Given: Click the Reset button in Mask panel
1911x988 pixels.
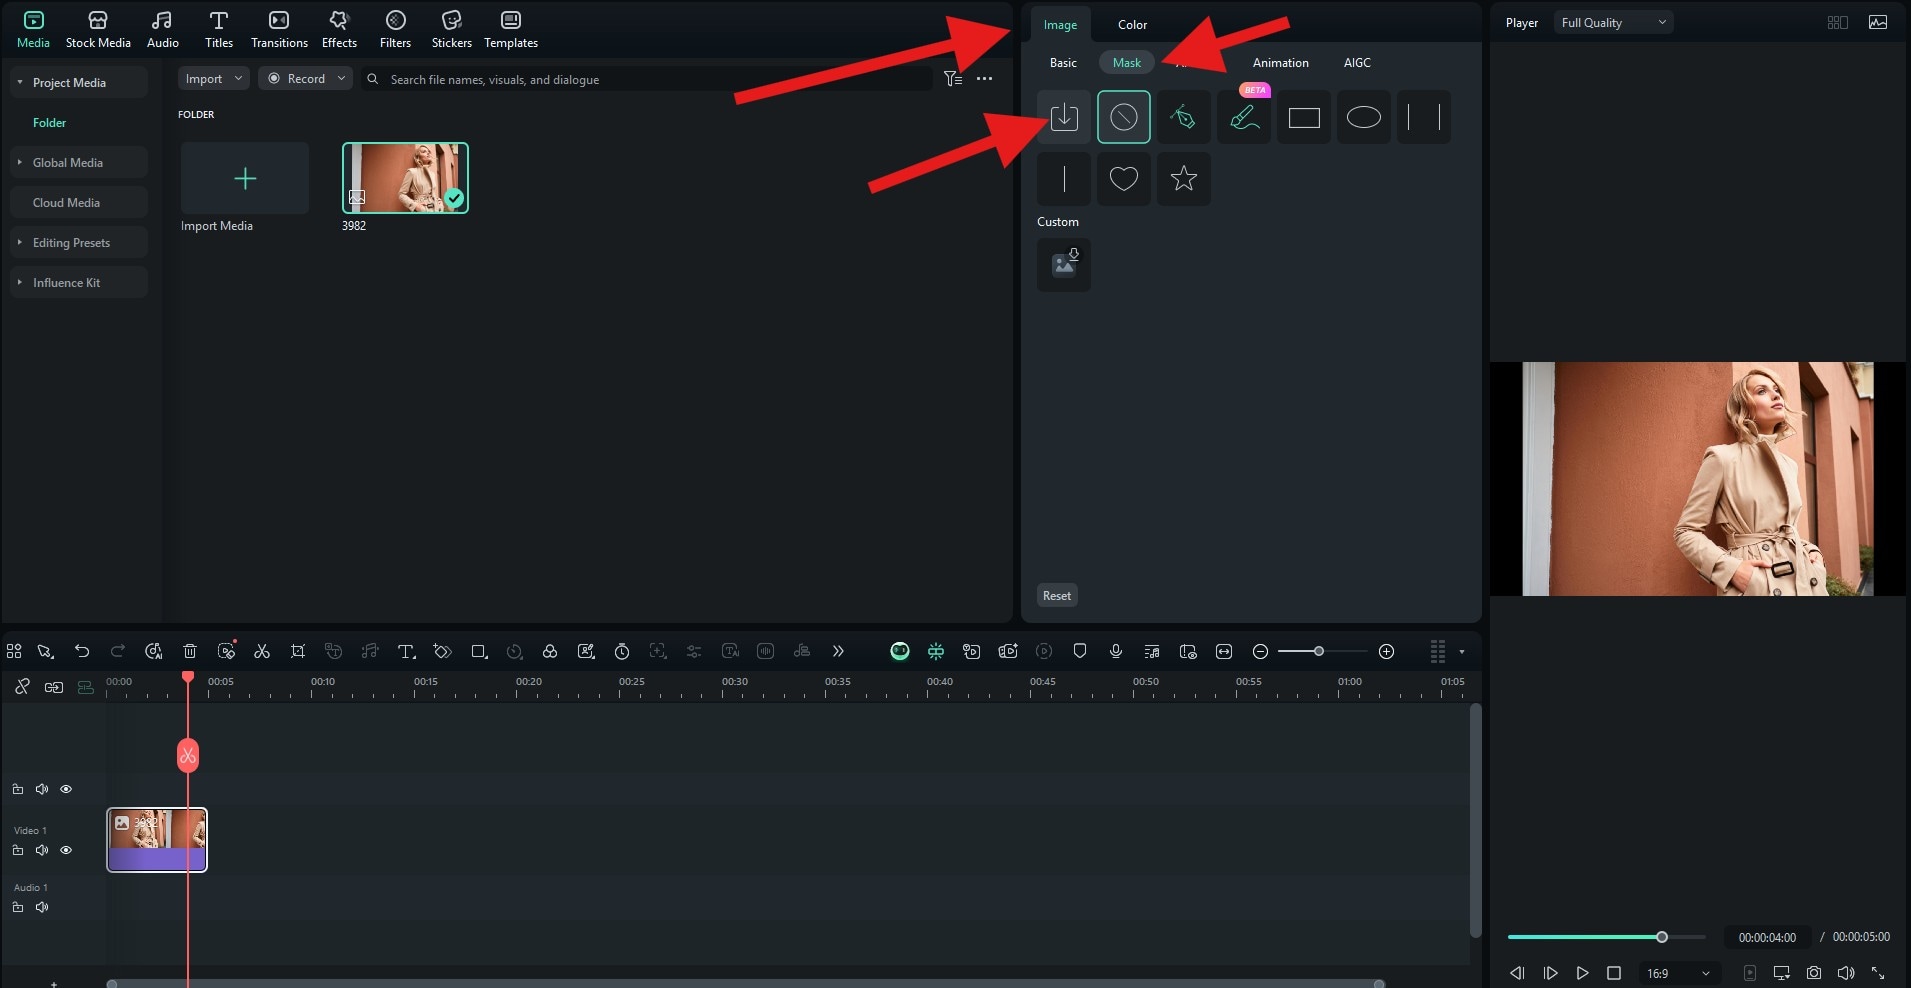Looking at the screenshot, I should pyautogui.click(x=1057, y=596).
